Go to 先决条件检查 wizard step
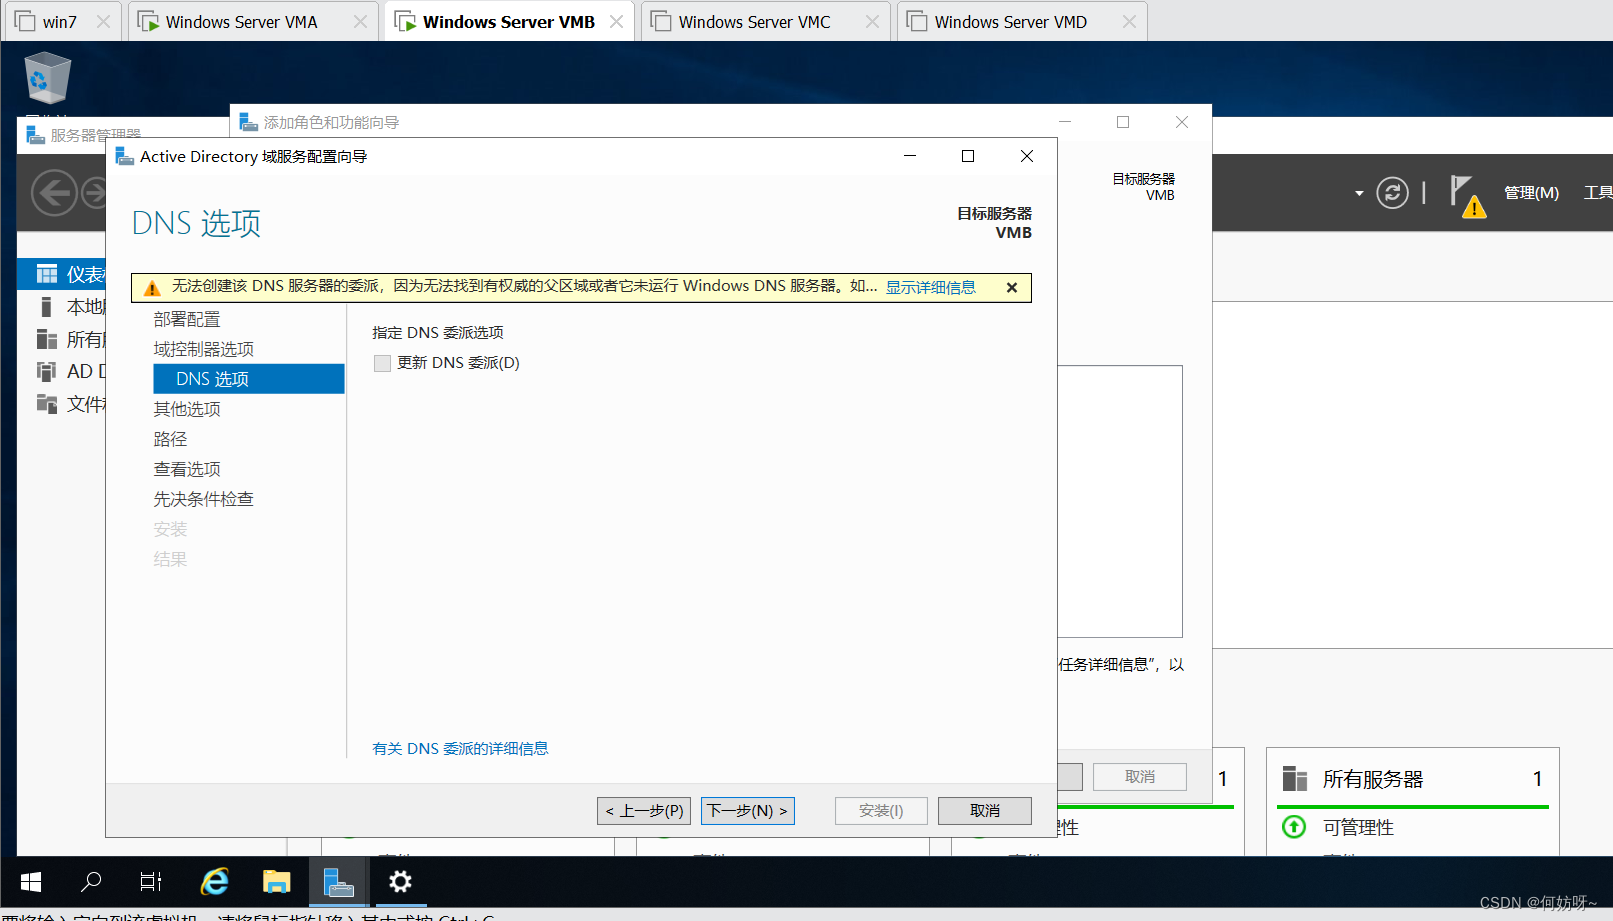This screenshot has width=1613, height=921. 204,499
